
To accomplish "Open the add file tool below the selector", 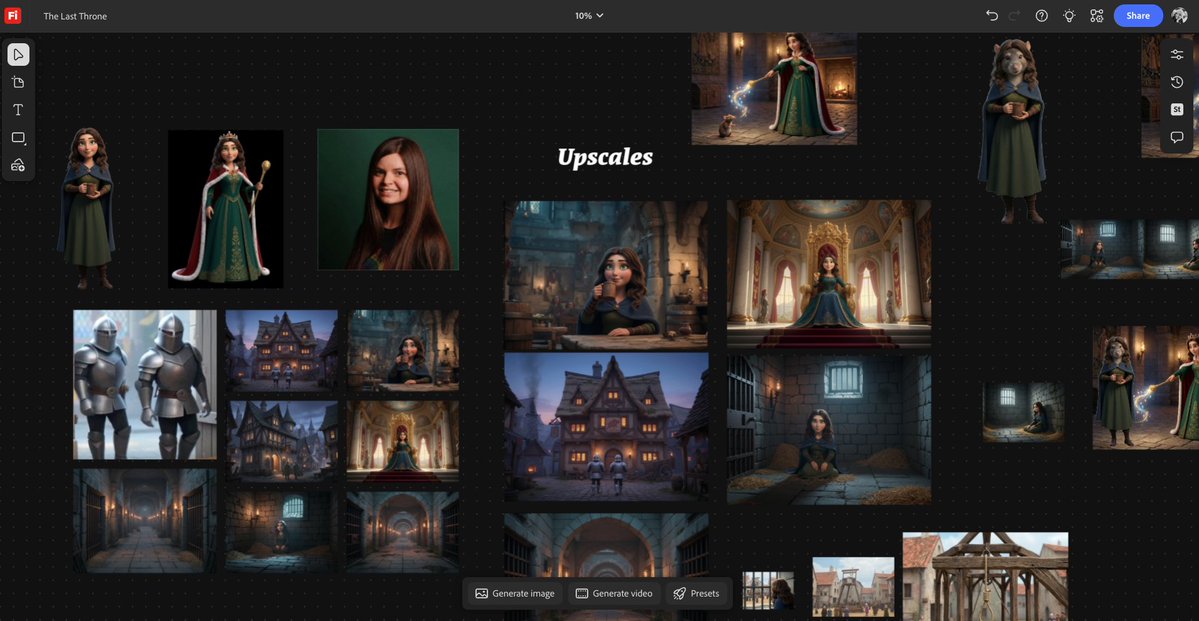I will point(16,82).
